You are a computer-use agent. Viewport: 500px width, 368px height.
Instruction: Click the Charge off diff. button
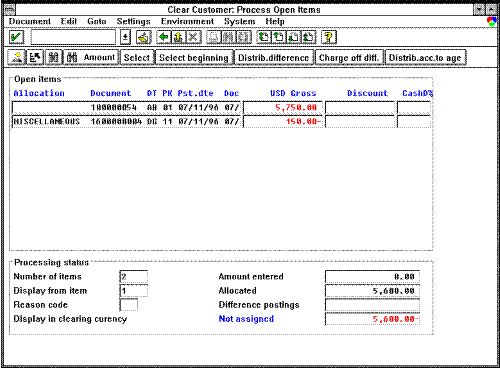(x=349, y=57)
